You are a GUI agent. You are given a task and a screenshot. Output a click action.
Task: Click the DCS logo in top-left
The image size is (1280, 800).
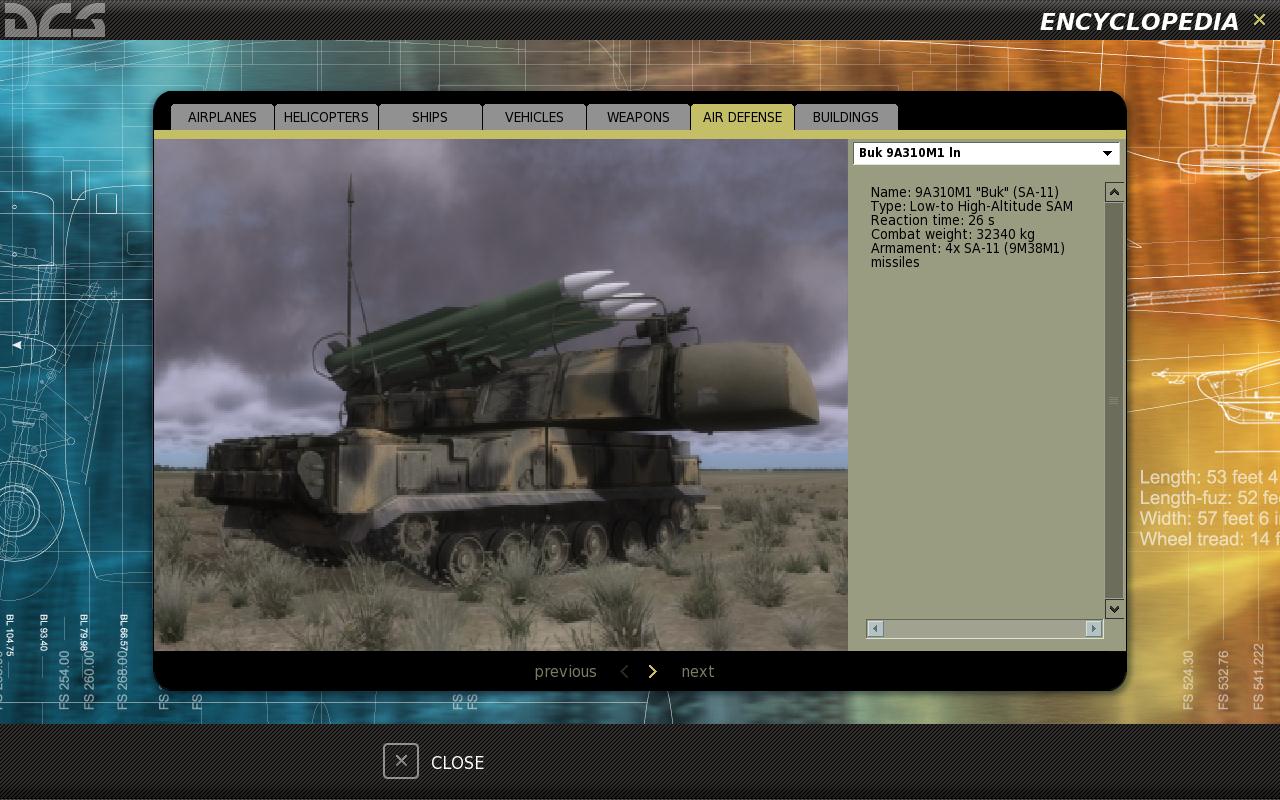(54, 20)
